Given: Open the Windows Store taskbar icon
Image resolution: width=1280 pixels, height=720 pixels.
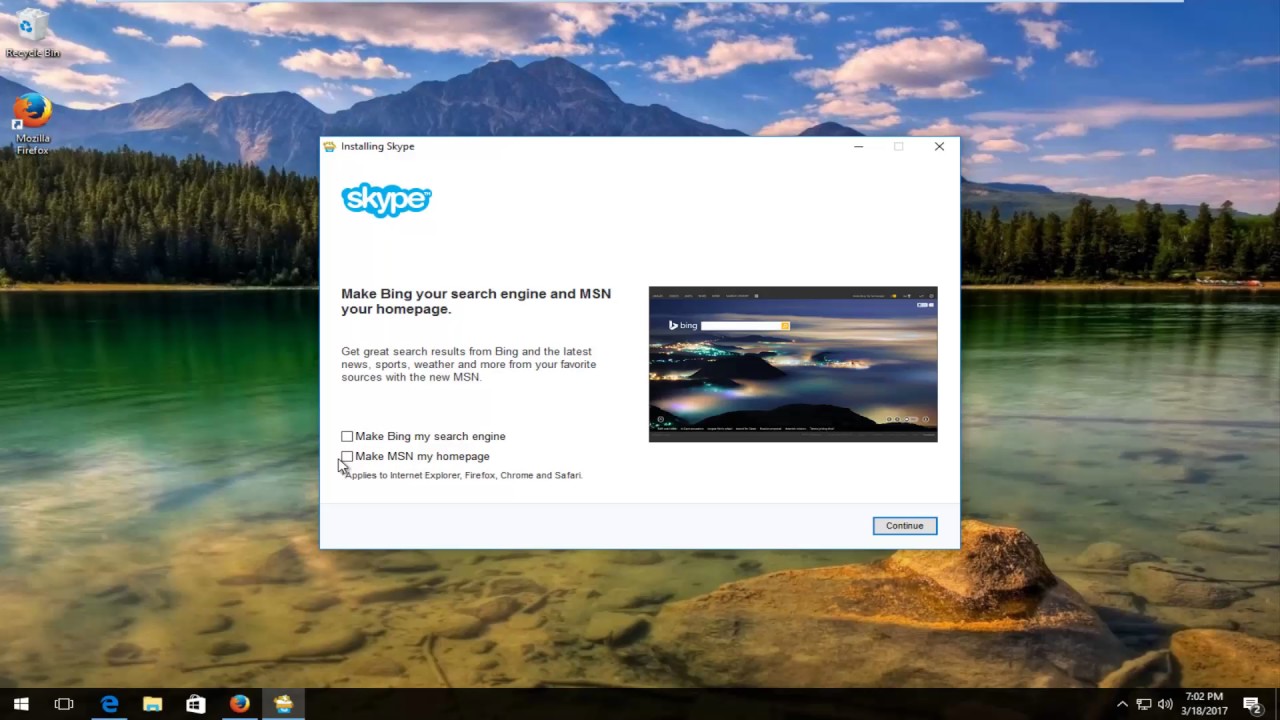Looking at the screenshot, I should point(196,704).
